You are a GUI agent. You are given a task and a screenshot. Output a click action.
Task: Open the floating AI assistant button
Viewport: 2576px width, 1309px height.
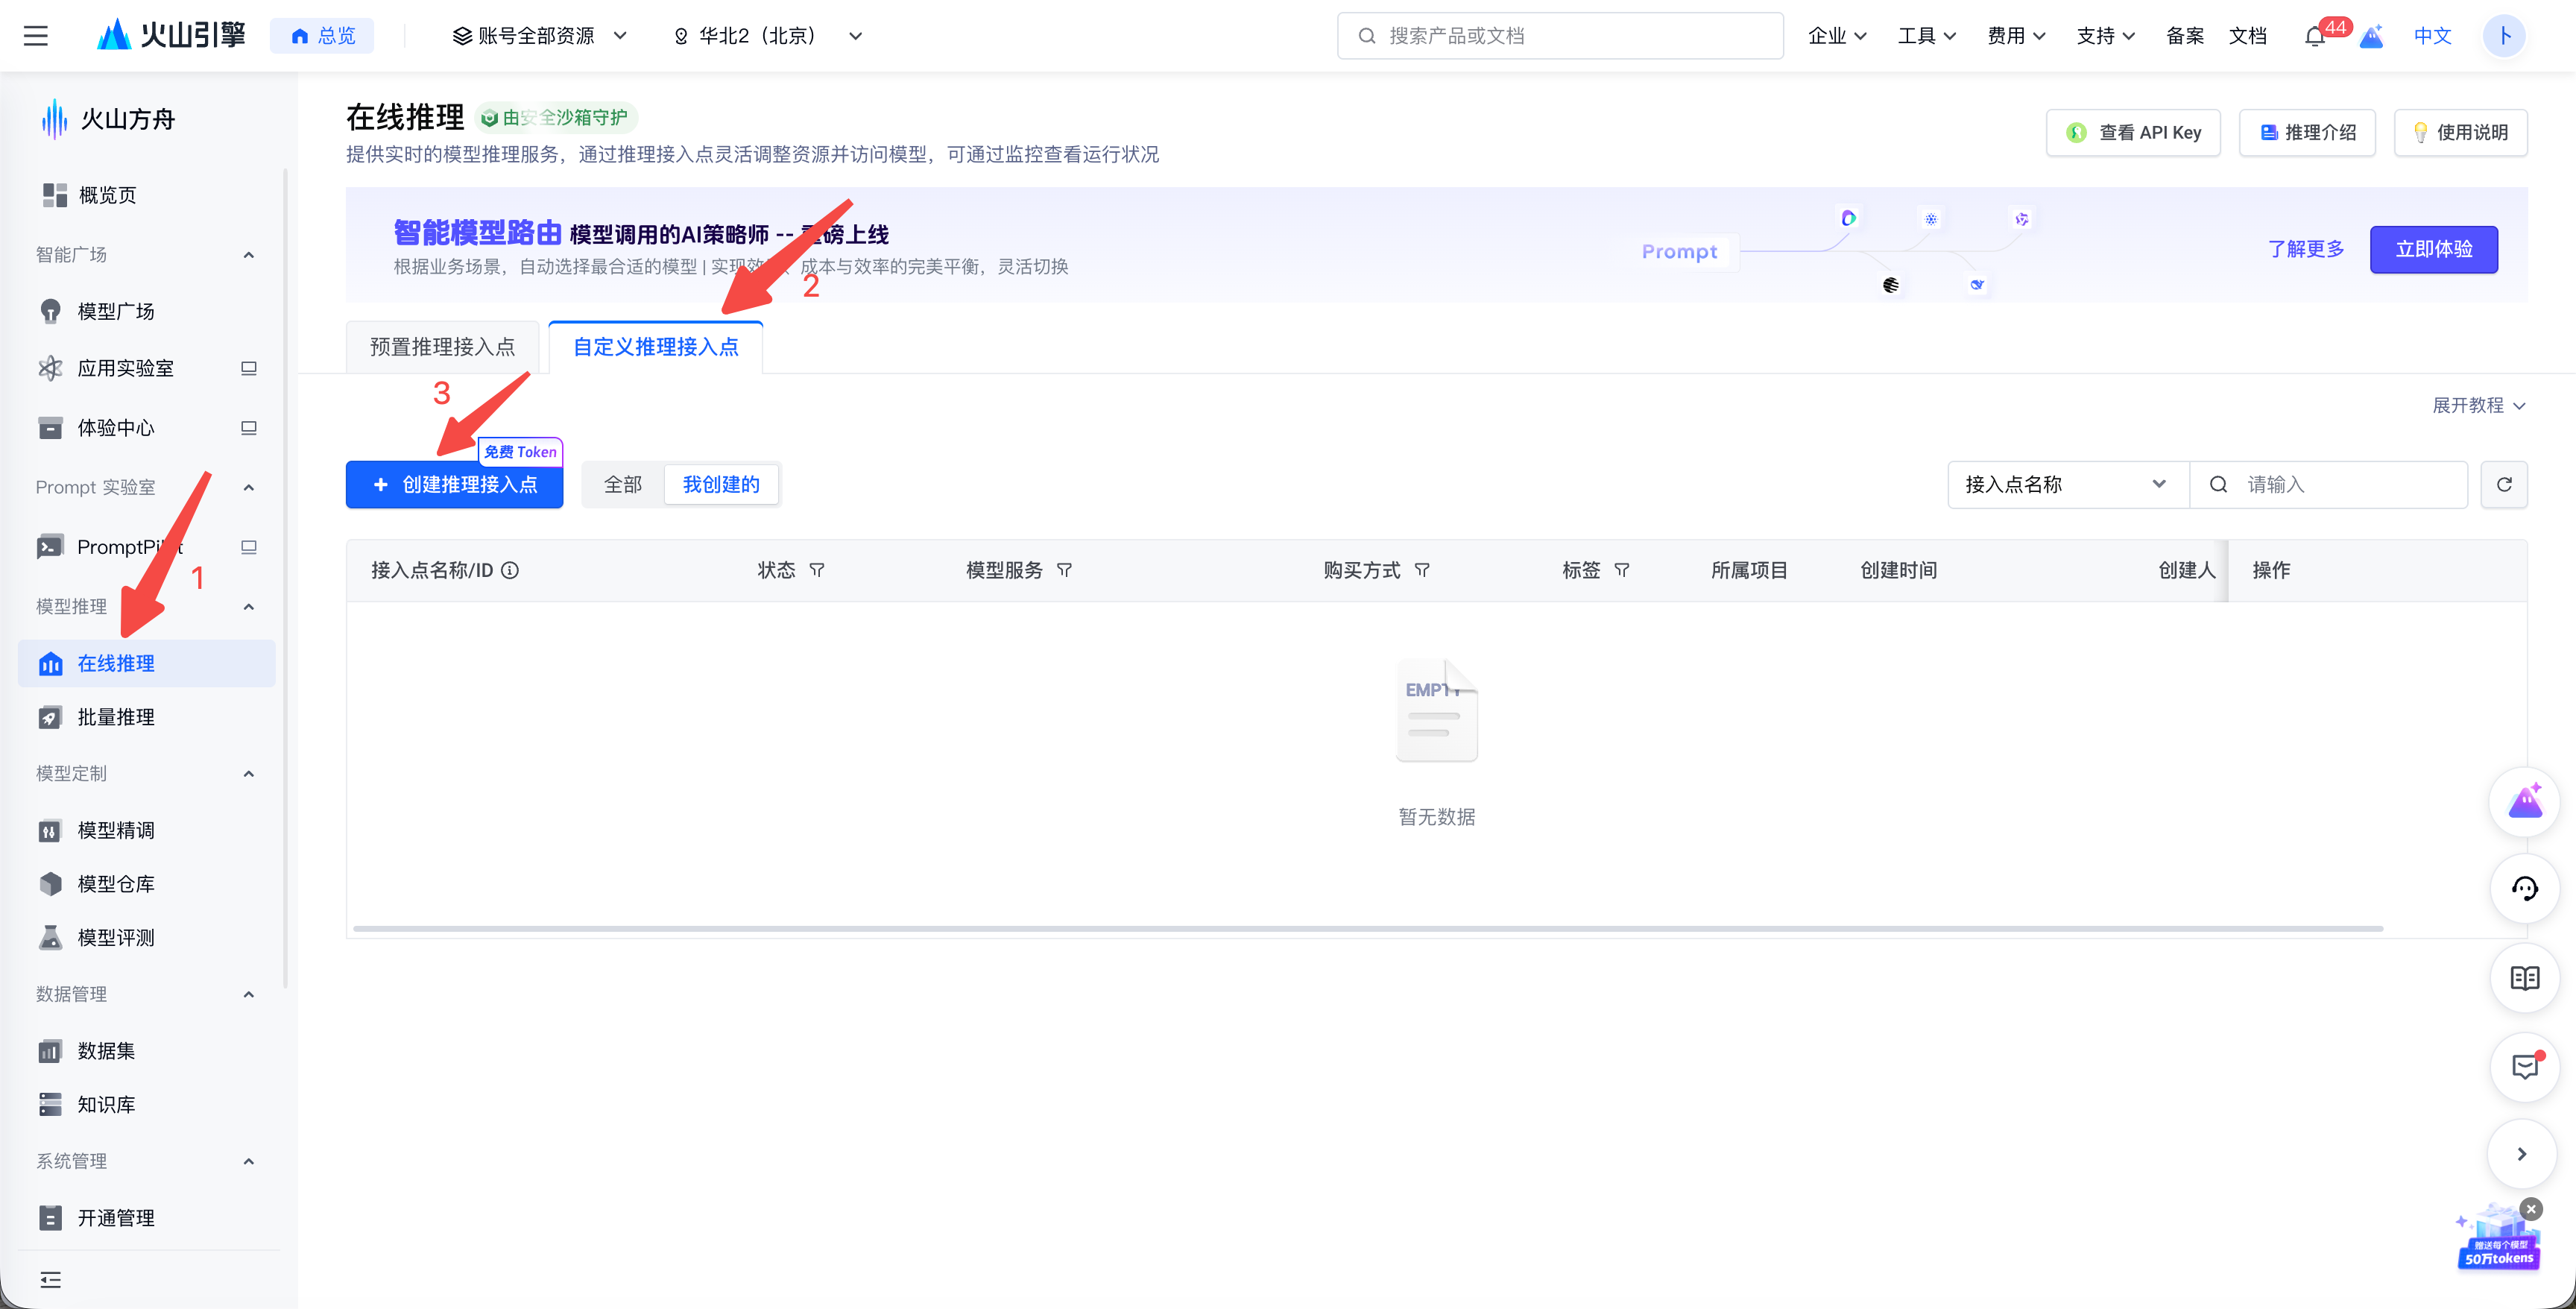(x=2524, y=801)
